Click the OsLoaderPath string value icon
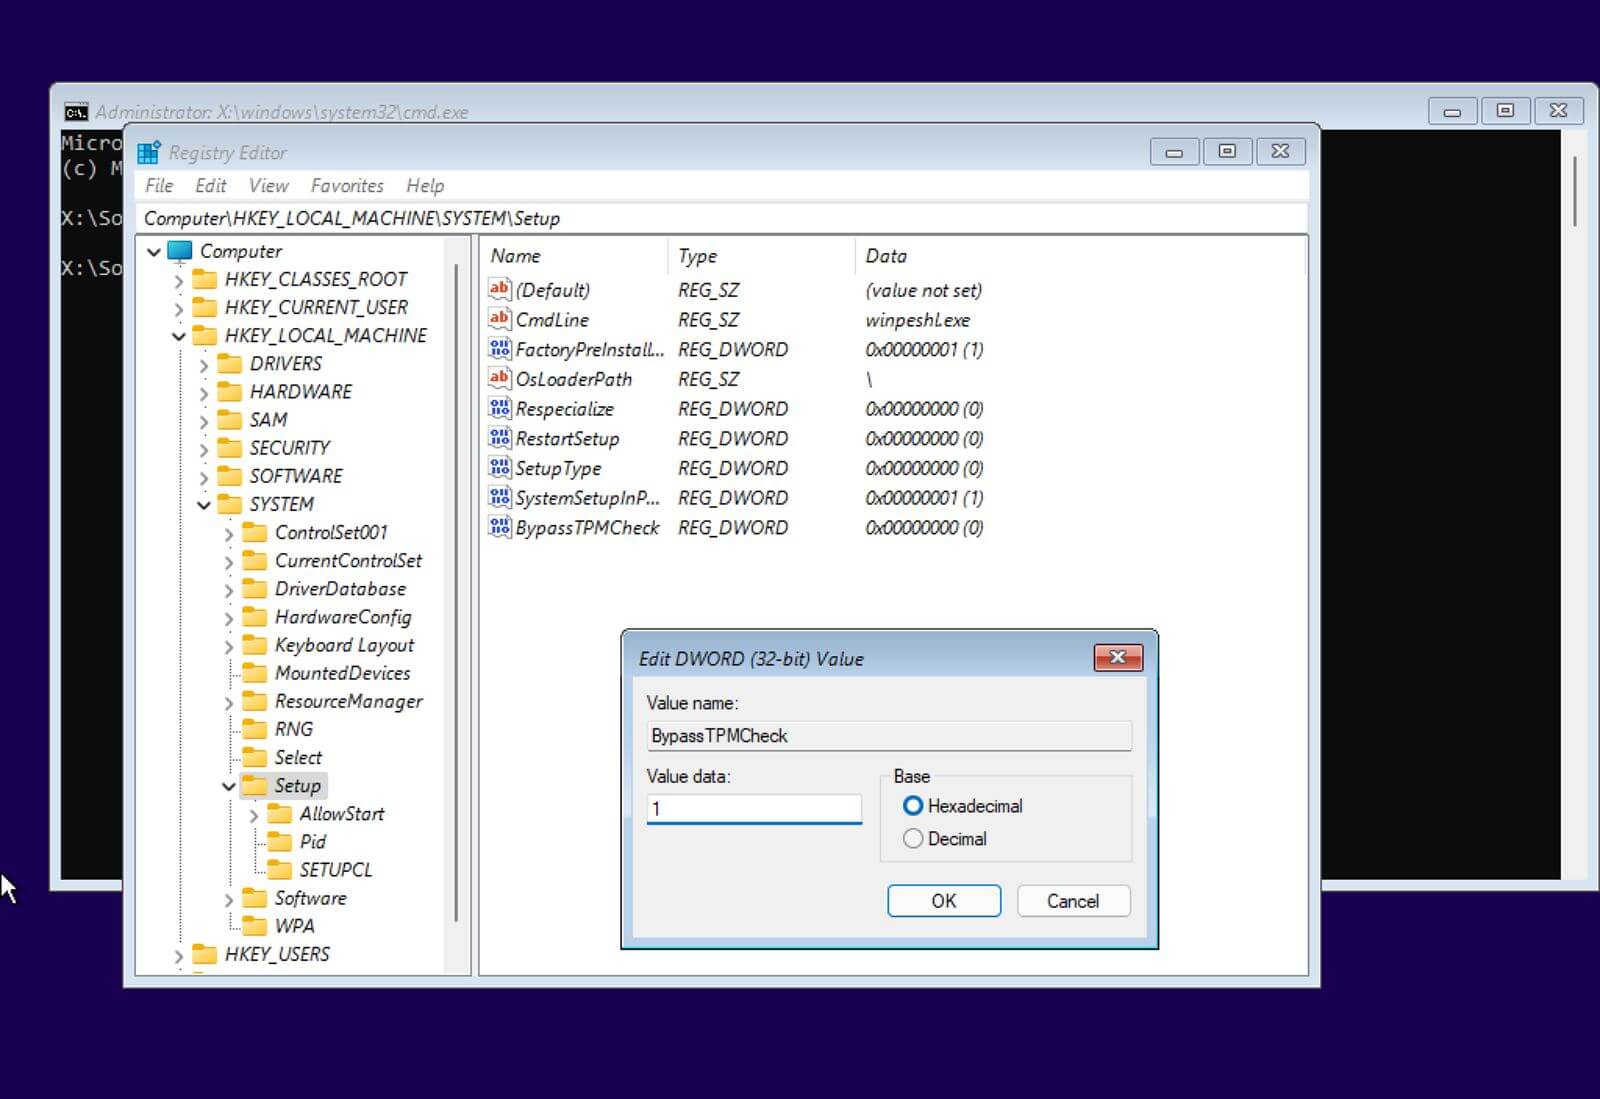 coord(499,379)
